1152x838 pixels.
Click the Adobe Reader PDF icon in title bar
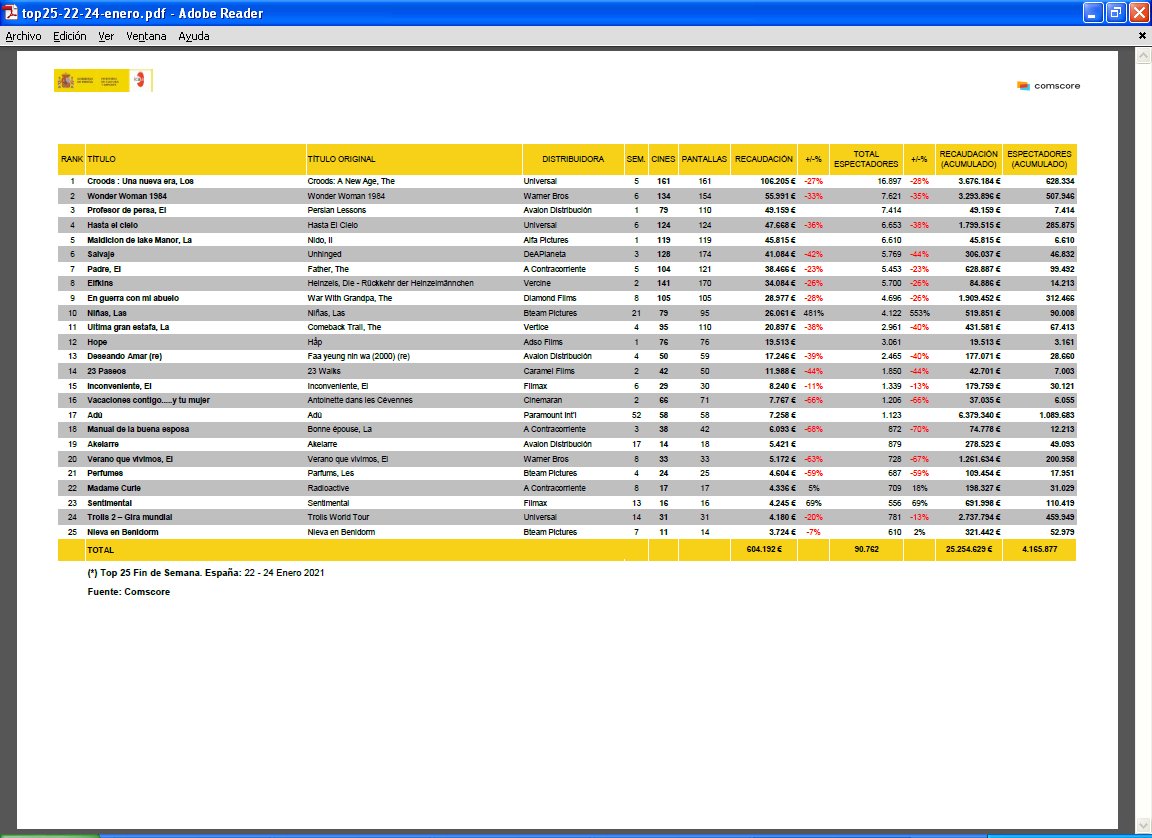click(10, 12)
